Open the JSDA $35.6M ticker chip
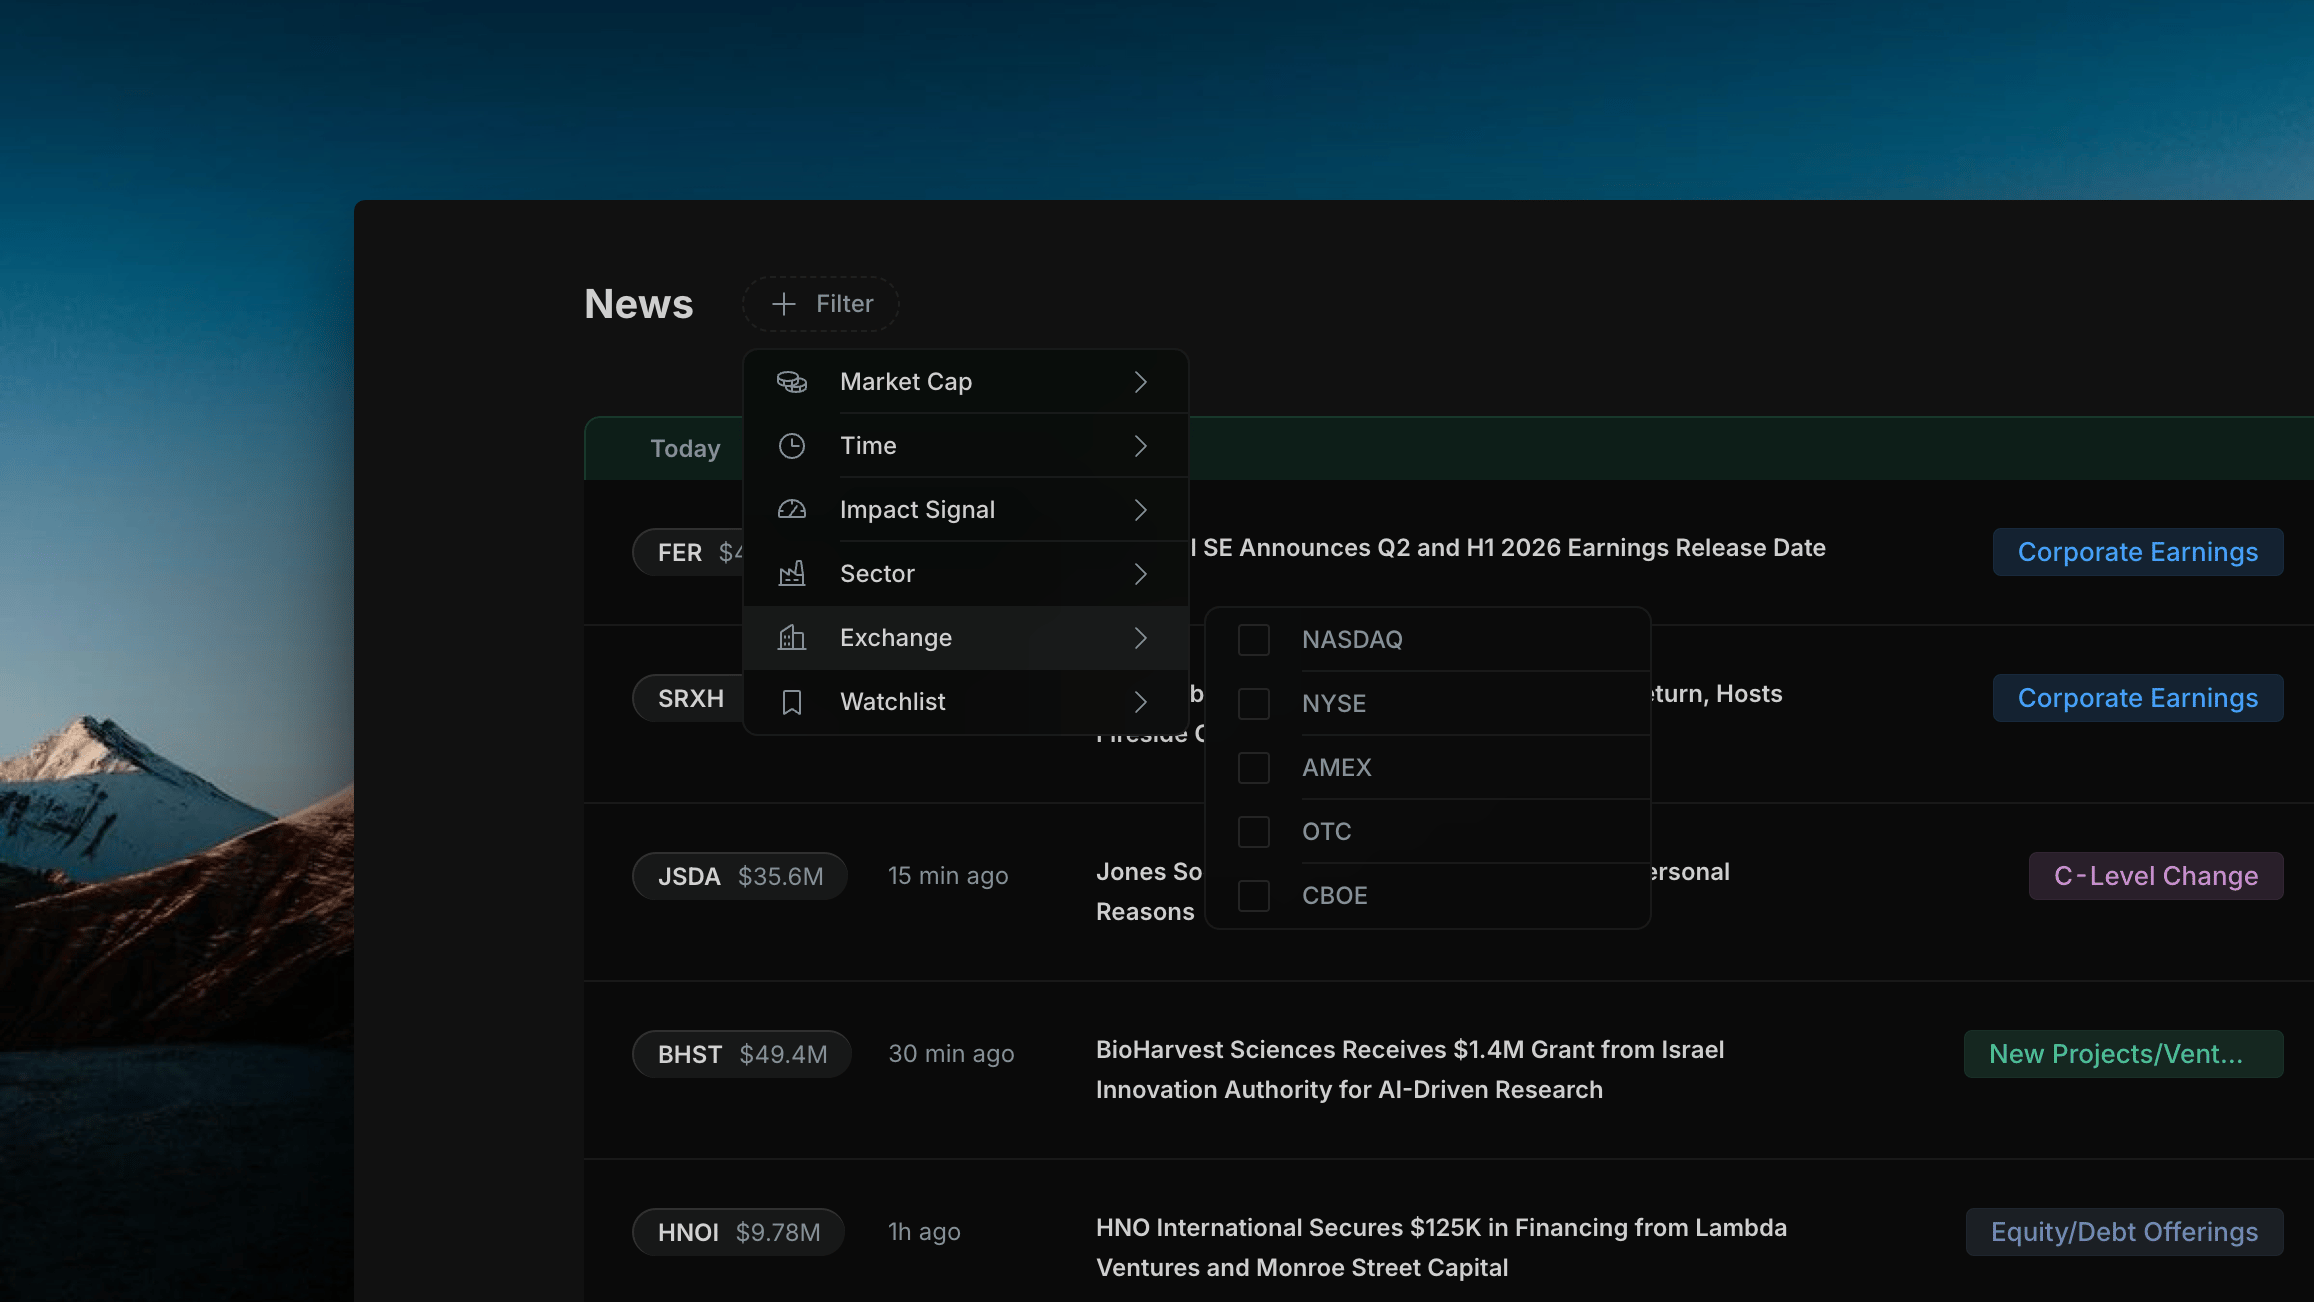The image size is (2314, 1302). [740, 876]
